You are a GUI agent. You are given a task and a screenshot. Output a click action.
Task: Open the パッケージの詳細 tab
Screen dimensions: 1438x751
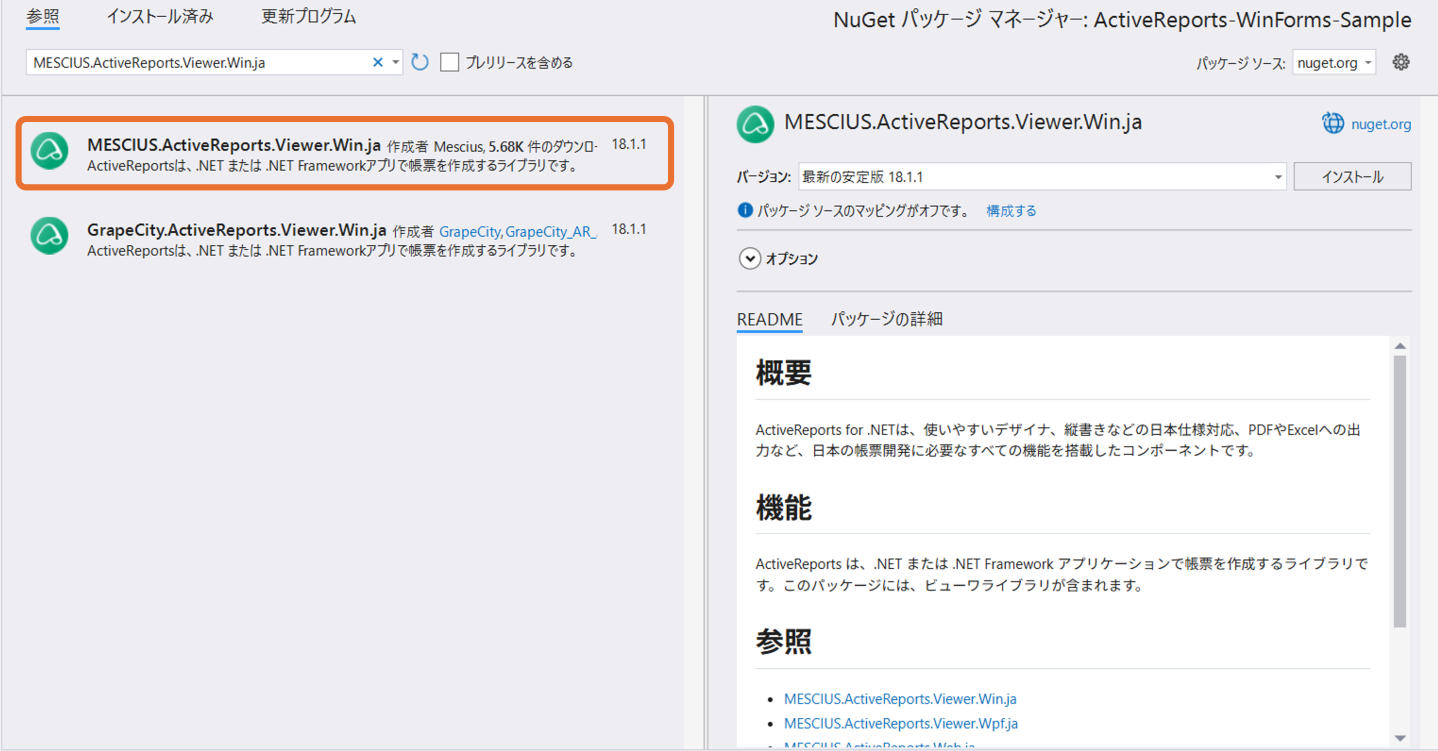click(887, 319)
